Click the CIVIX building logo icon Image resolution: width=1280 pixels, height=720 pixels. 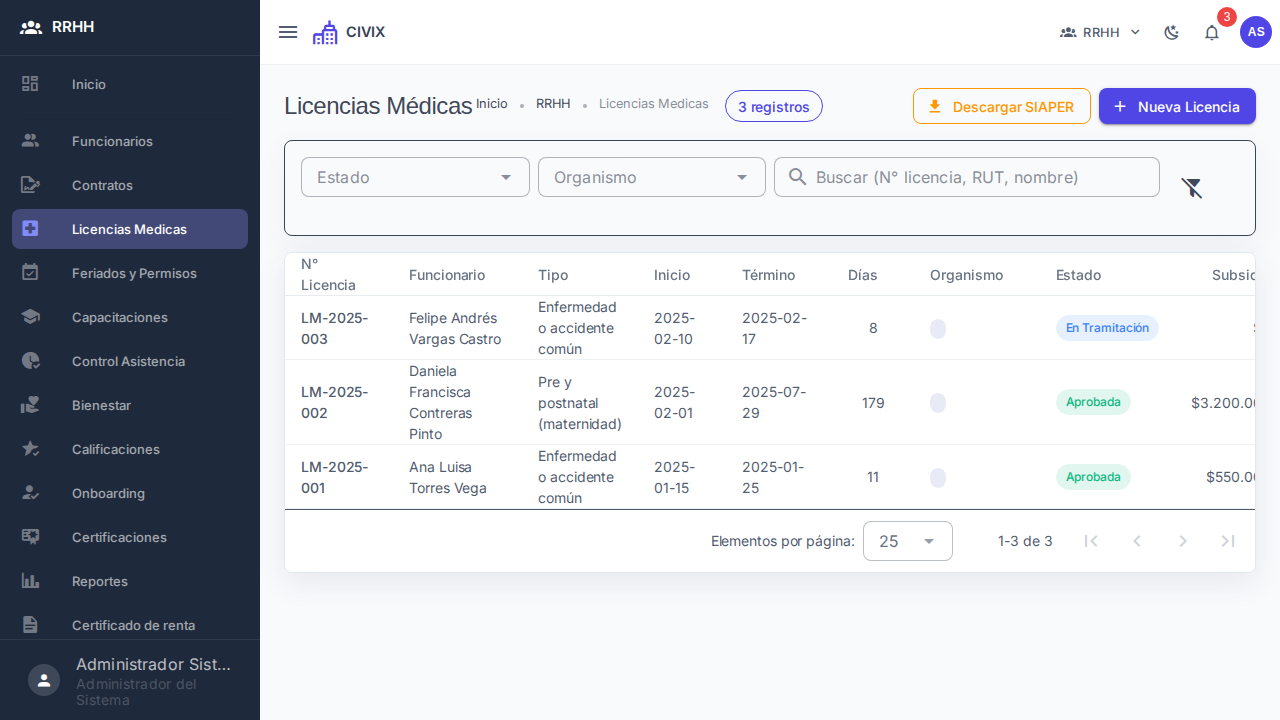[325, 32]
